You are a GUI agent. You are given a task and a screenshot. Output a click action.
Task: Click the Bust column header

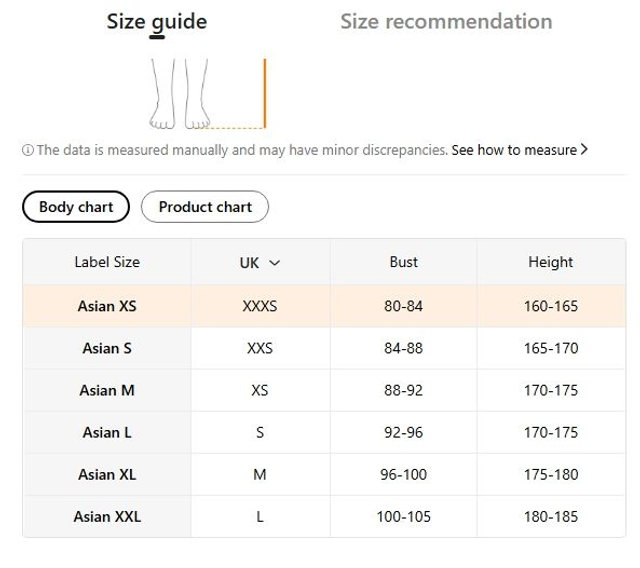tap(404, 262)
